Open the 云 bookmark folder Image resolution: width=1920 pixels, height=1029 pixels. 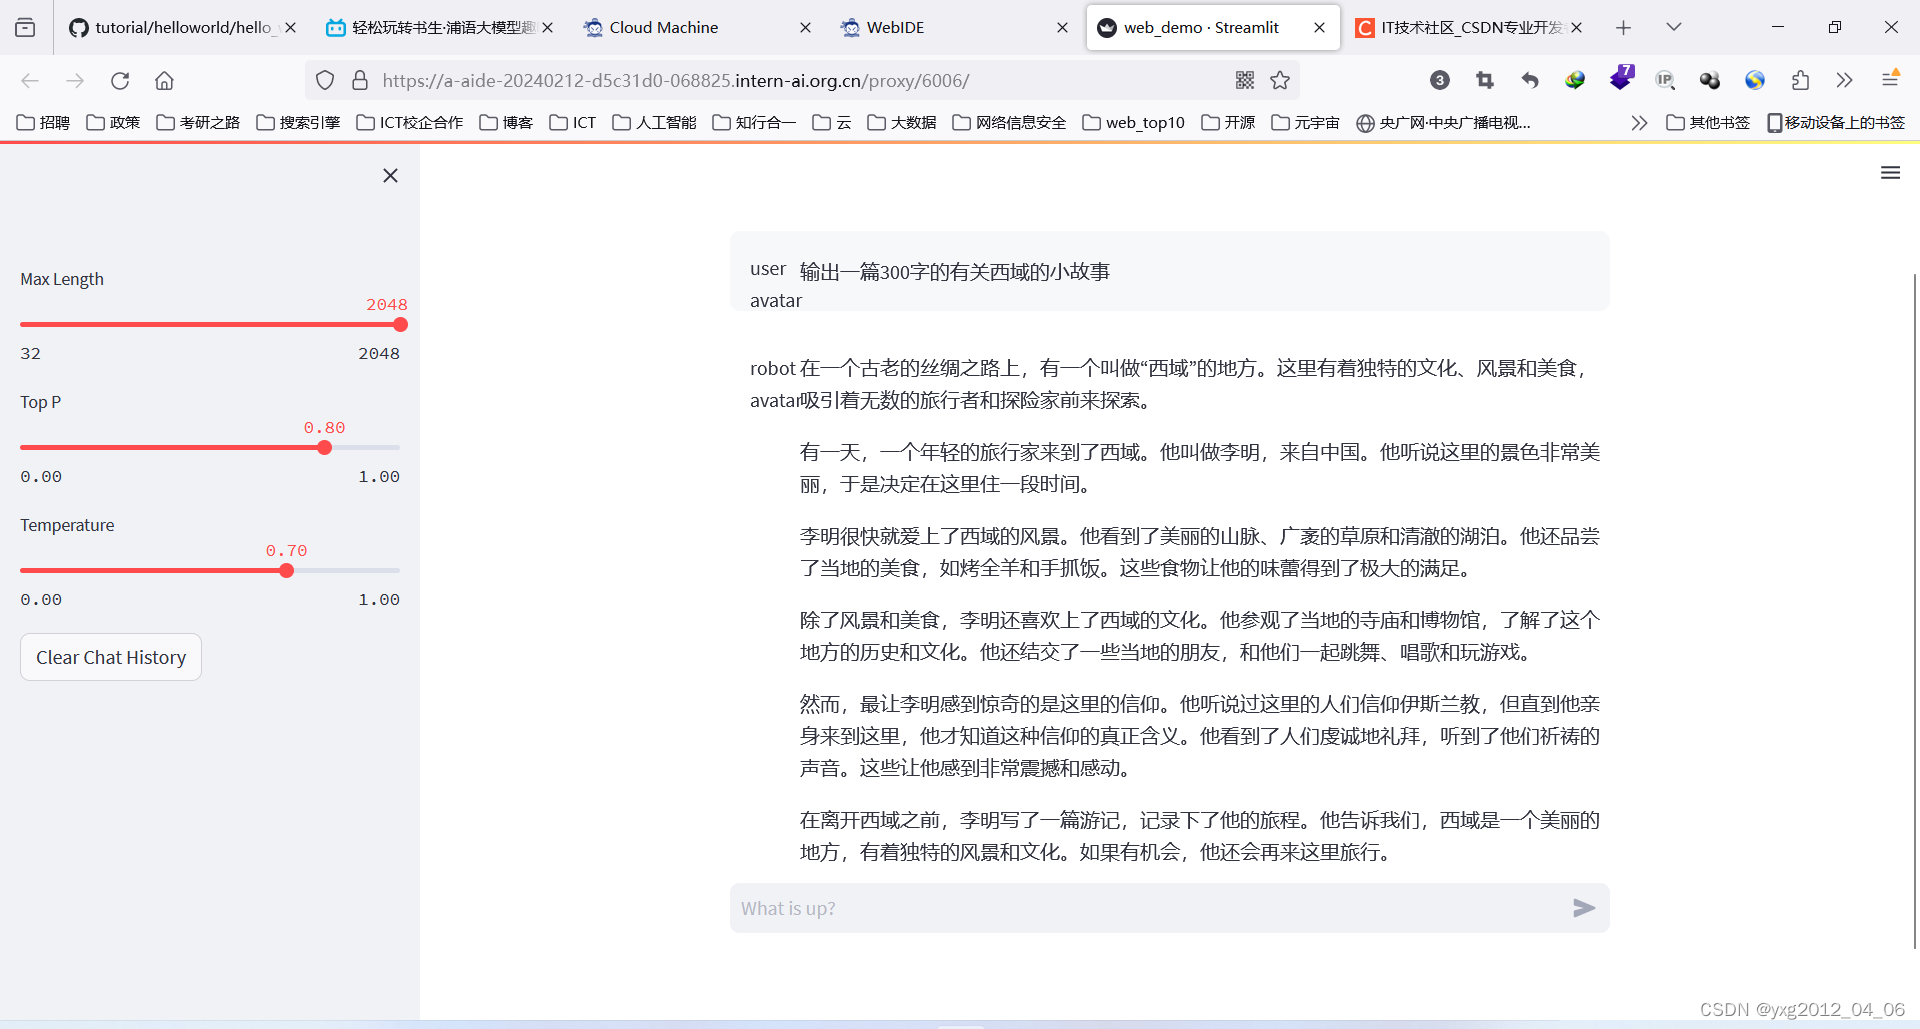(832, 122)
